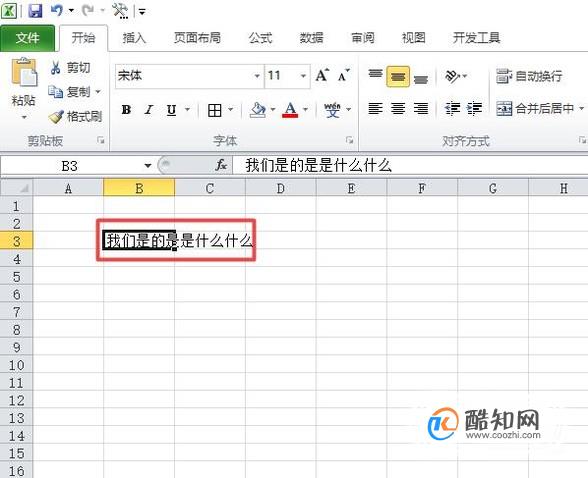Expand the Name Box dropdown arrow

click(x=148, y=165)
